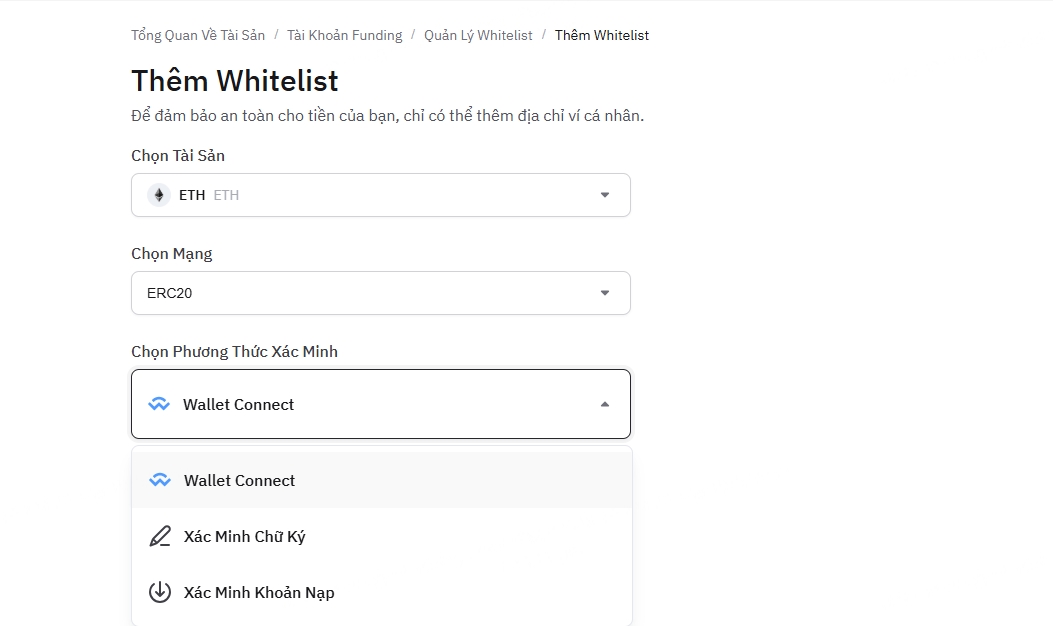The height and width of the screenshot is (626, 1053).
Task: Click the Wallet Connect selected method field
Action: (x=381, y=404)
